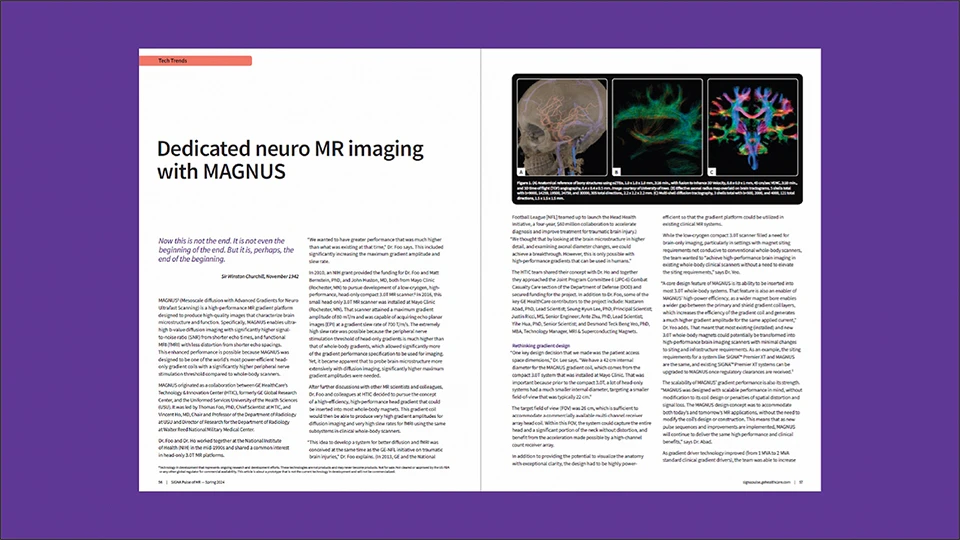Image resolution: width=960 pixels, height=540 pixels.
Task: Click the footnote text at left page bottom
Action: pyautogui.click(x=300, y=471)
